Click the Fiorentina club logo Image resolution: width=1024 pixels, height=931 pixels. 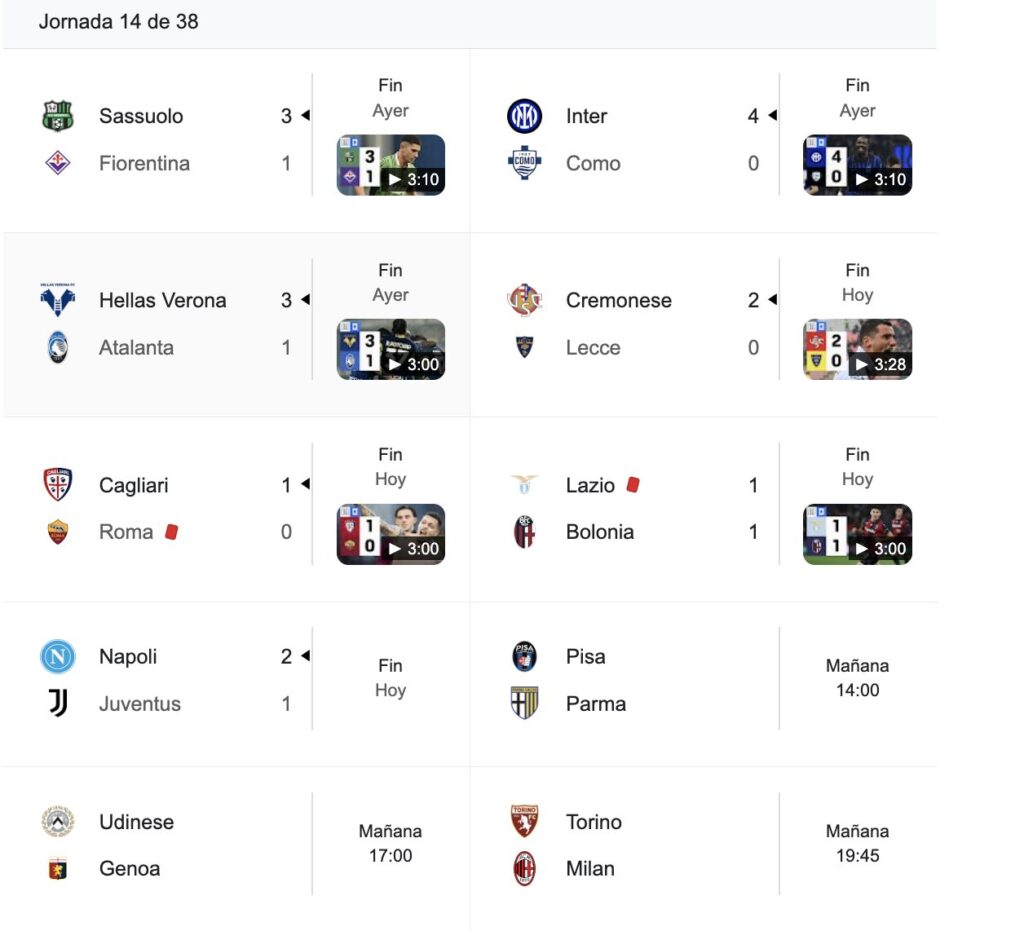click(x=58, y=163)
